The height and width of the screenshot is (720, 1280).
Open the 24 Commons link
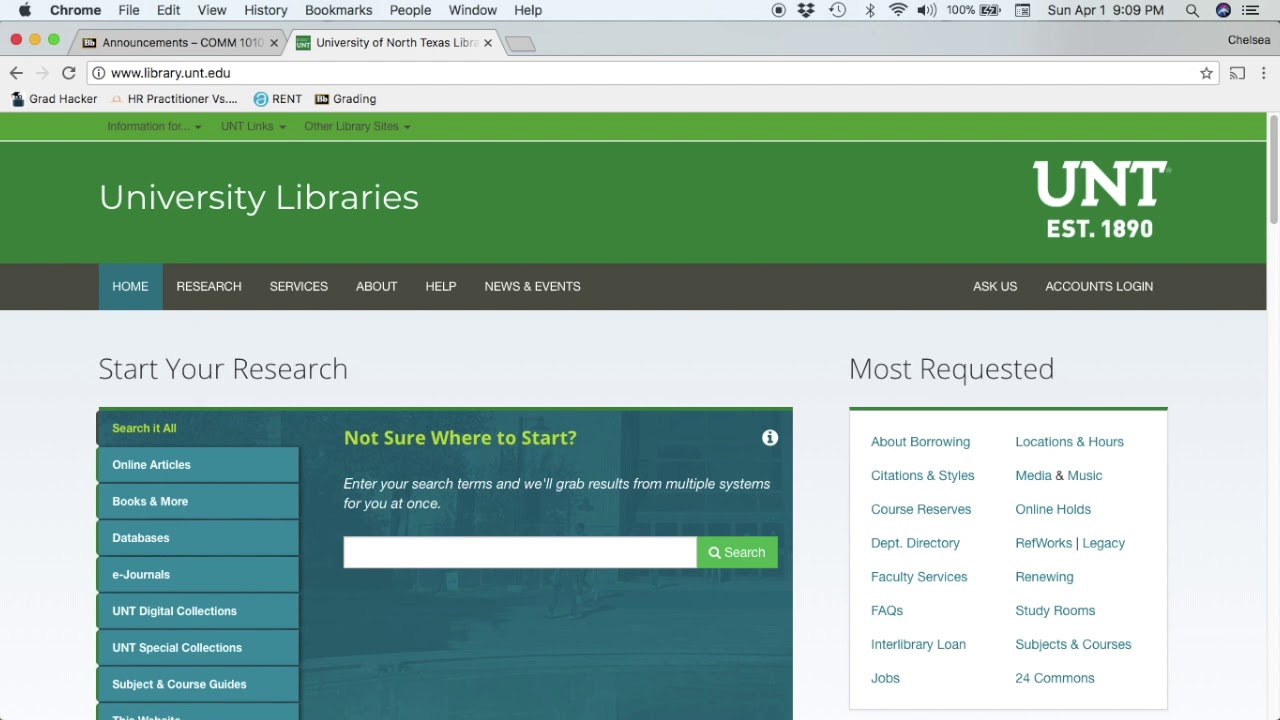[x=1055, y=678]
